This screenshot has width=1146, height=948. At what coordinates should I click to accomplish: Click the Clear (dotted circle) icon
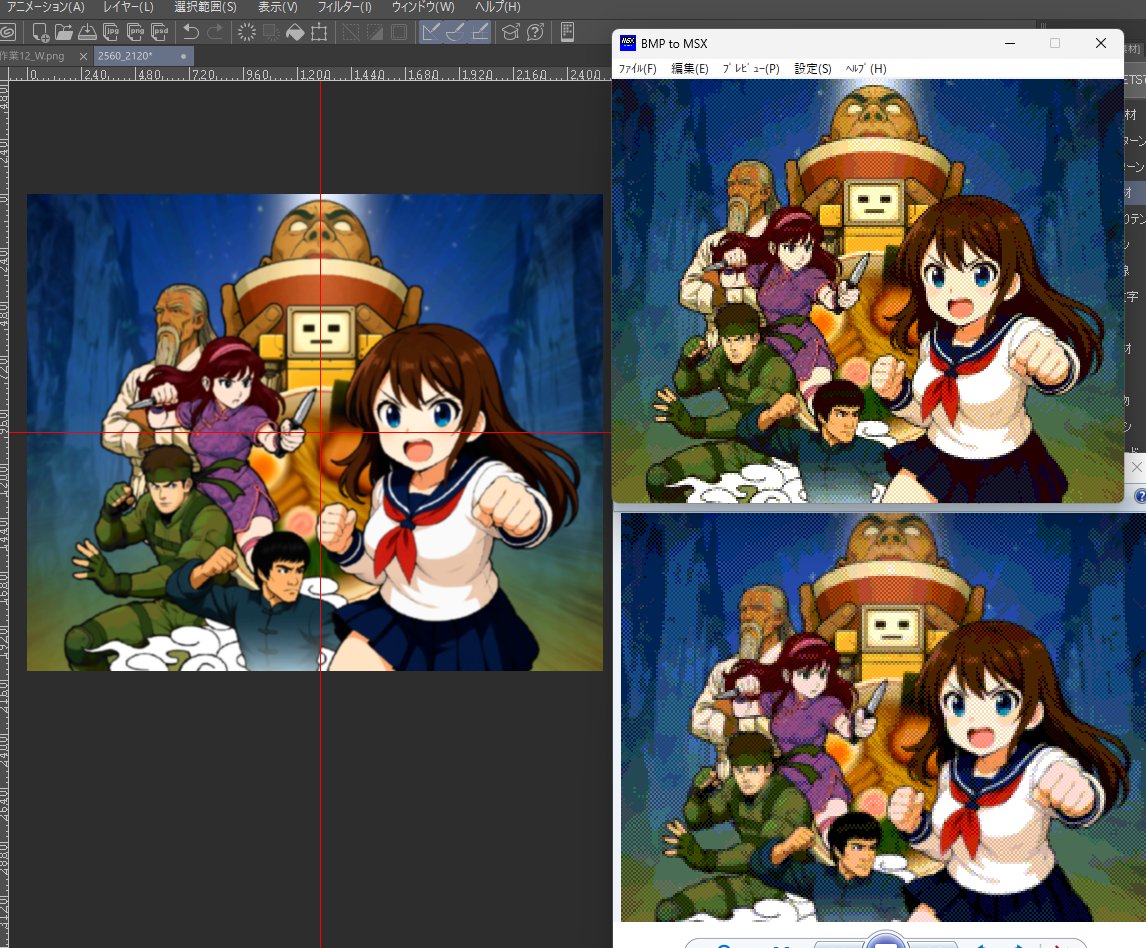(x=247, y=32)
